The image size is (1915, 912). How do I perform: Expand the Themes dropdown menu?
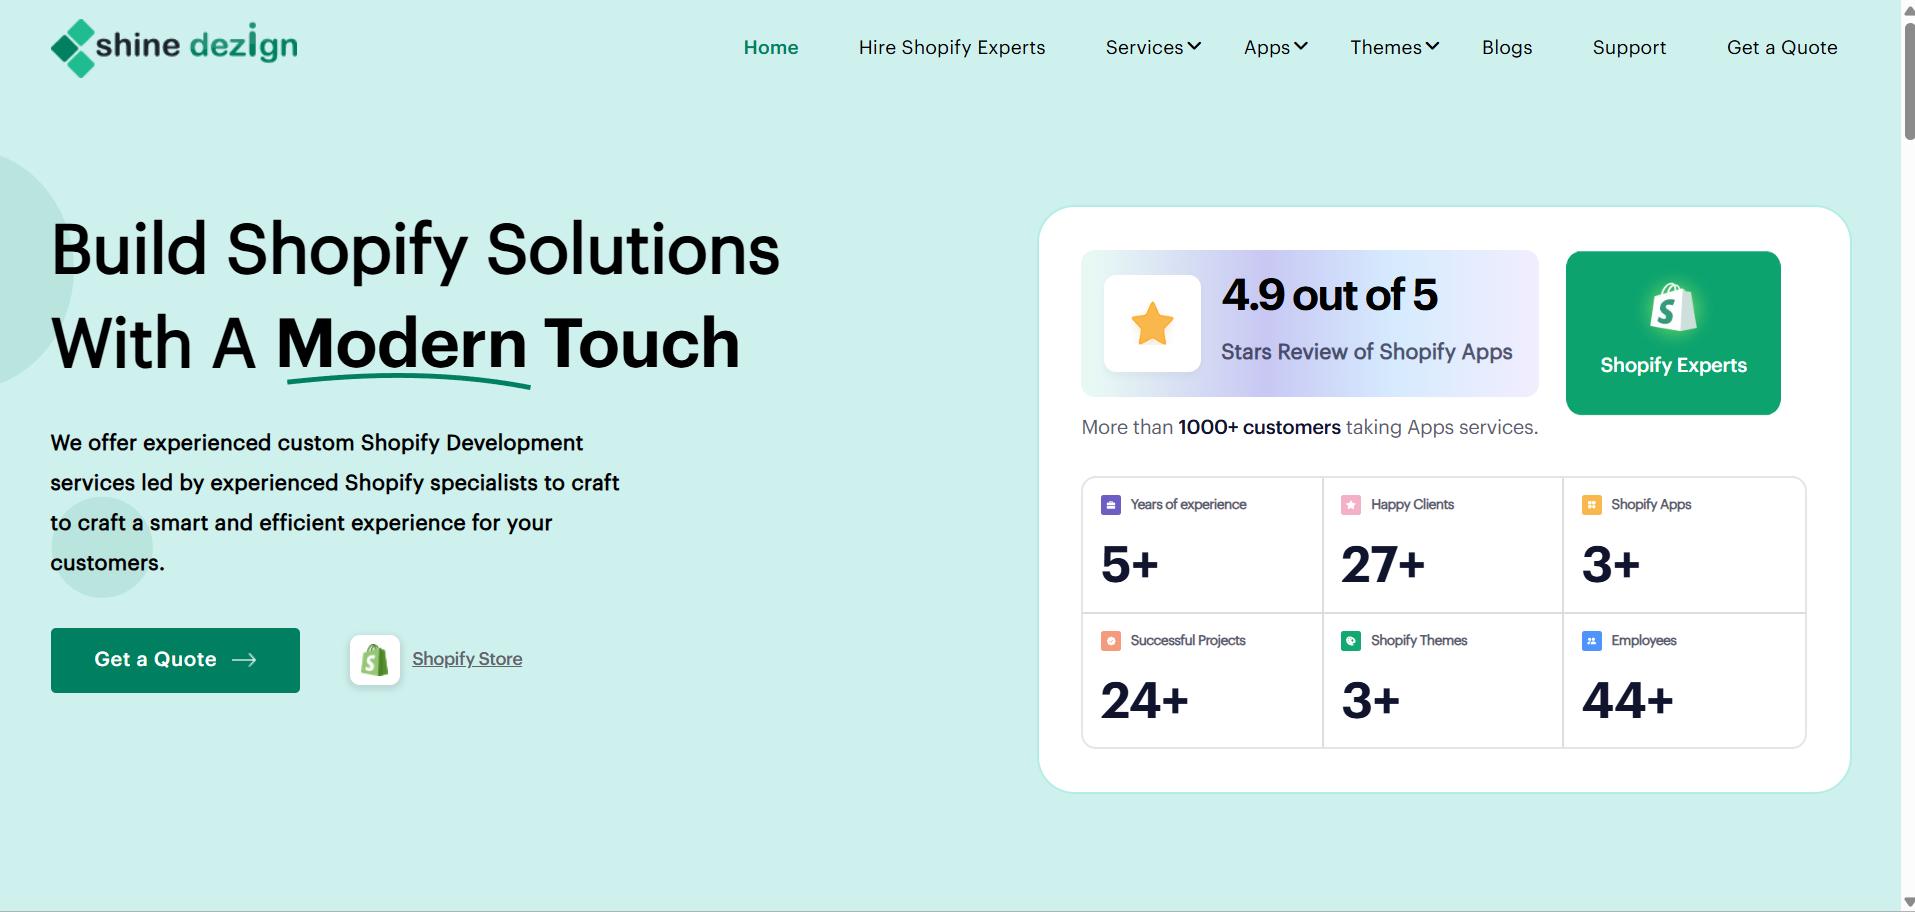click(x=1394, y=47)
